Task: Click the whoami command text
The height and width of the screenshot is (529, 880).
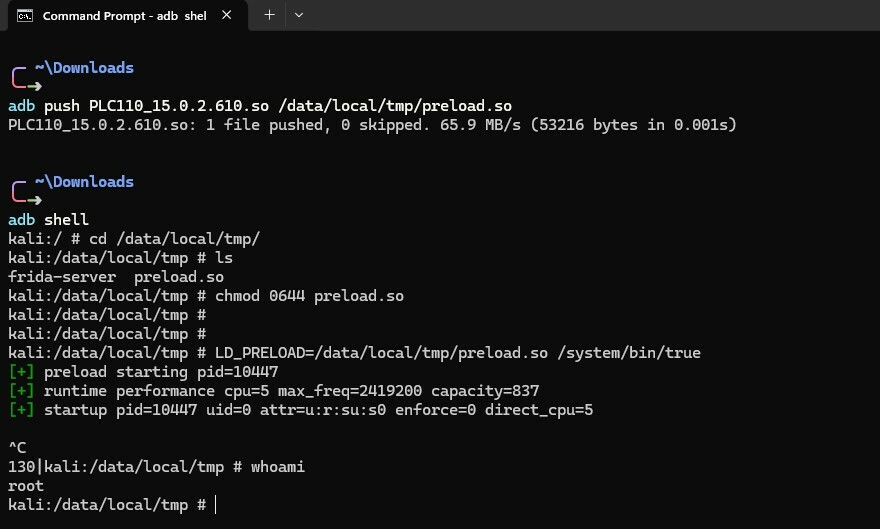Action: tap(278, 467)
